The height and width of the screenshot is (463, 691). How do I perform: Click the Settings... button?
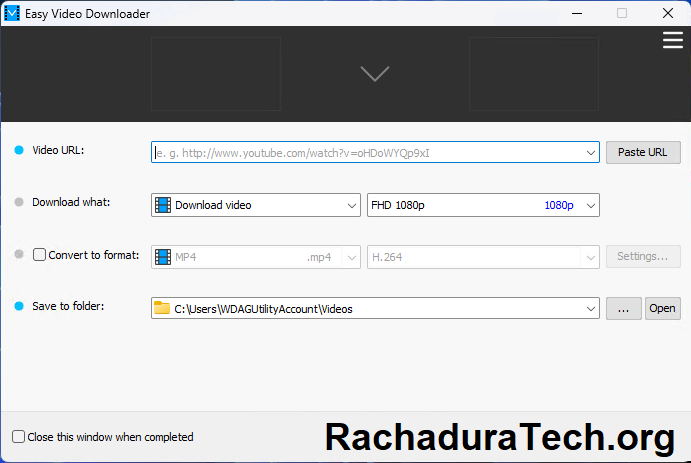click(x=643, y=256)
